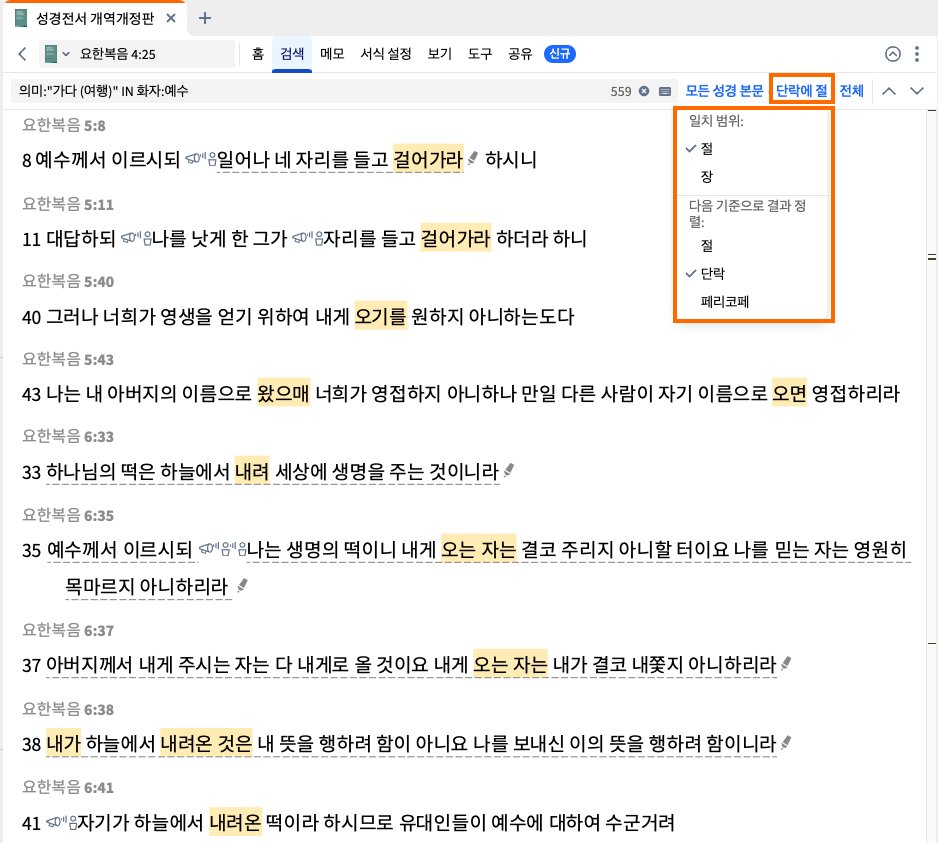Sort results by 페리코페

tap(724, 302)
